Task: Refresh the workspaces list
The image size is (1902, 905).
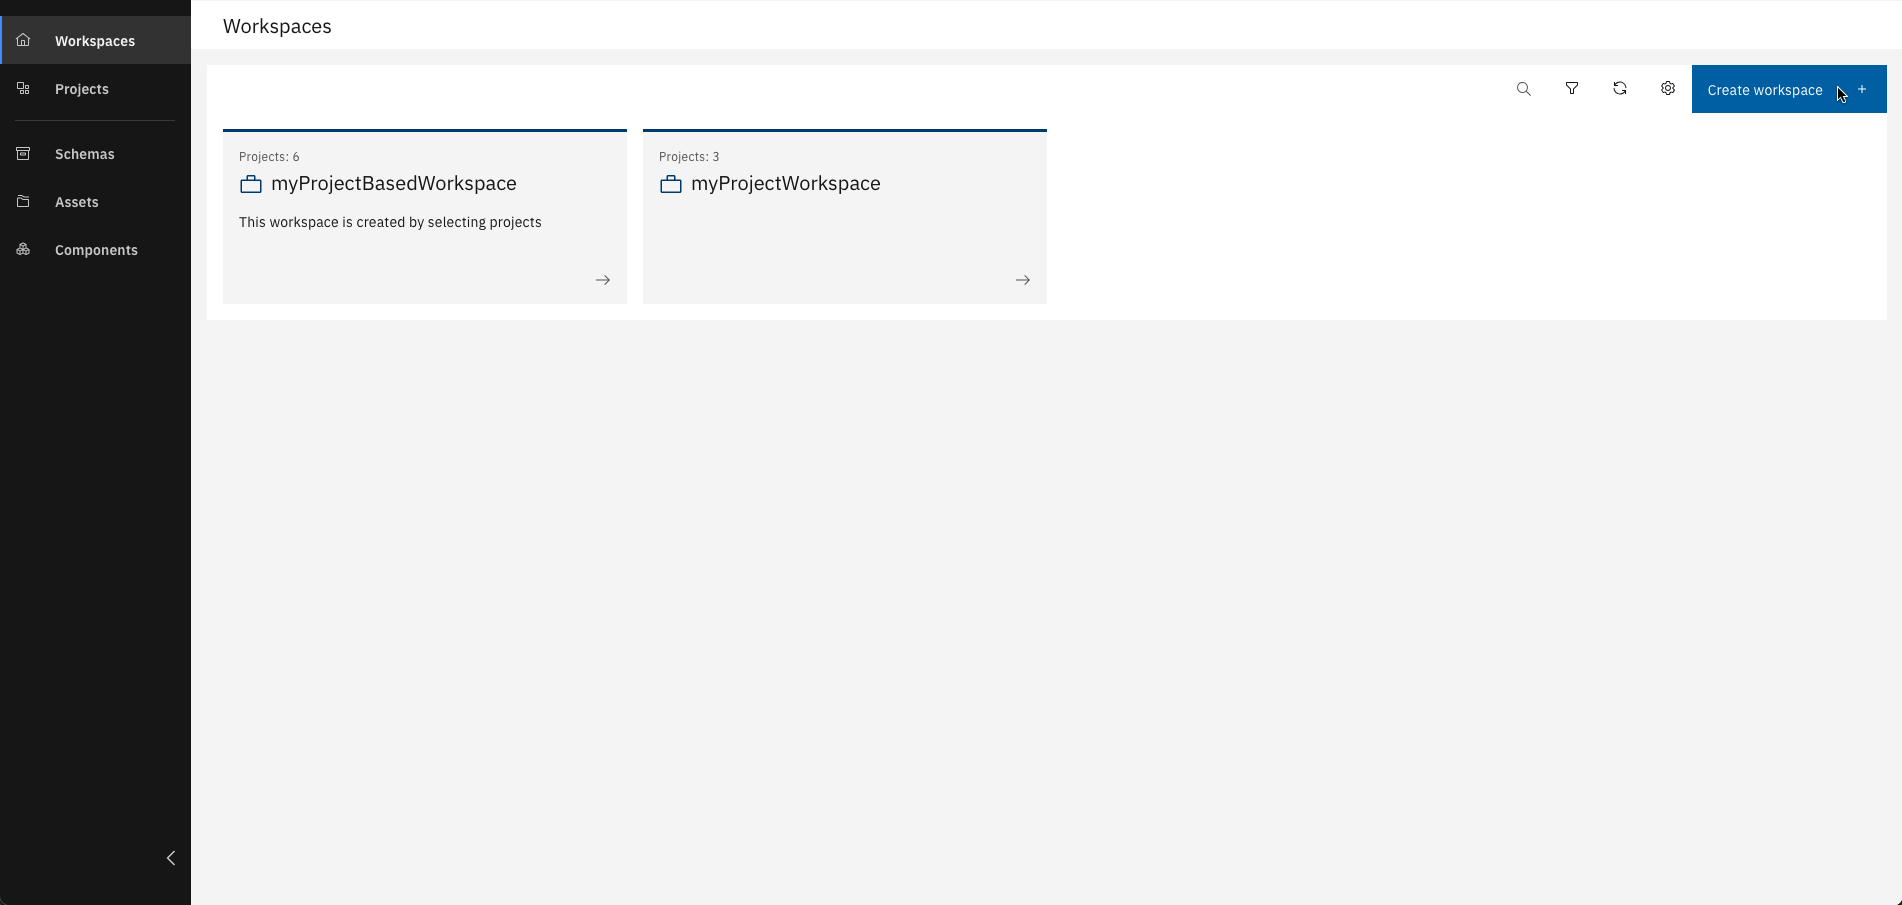Action: pyautogui.click(x=1619, y=89)
